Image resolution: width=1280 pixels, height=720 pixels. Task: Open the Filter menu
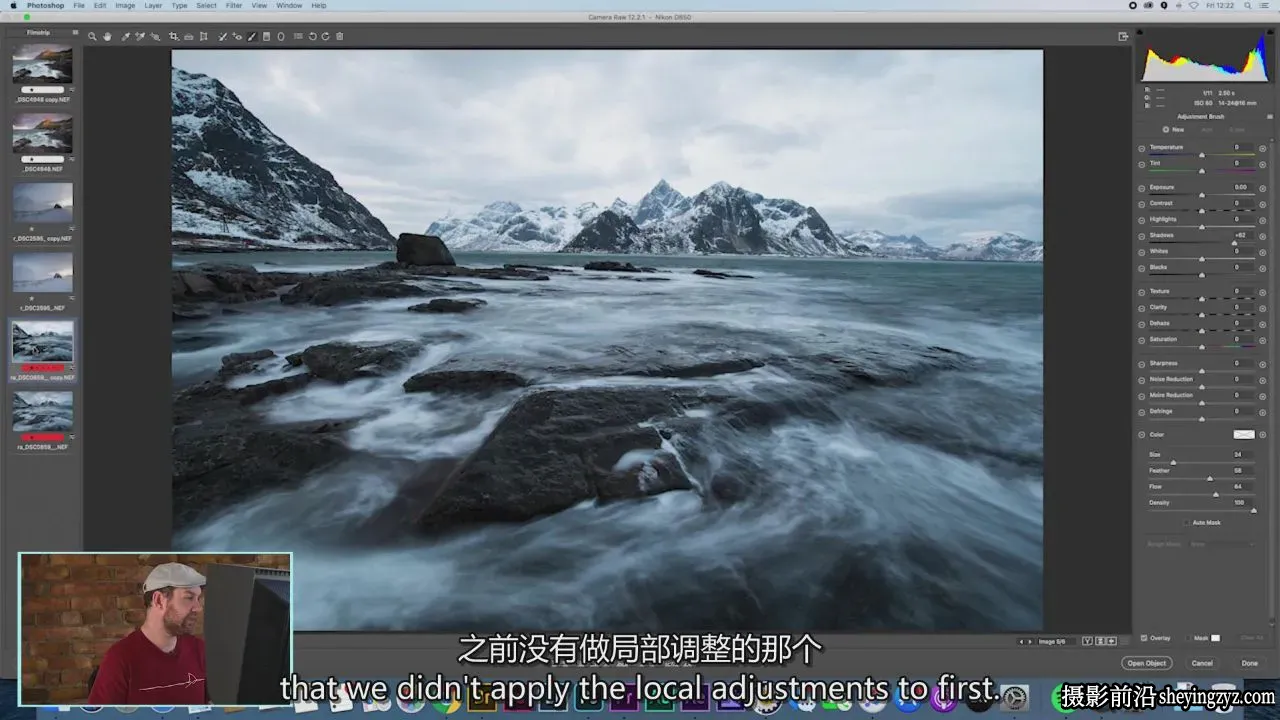(x=233, y=5)
